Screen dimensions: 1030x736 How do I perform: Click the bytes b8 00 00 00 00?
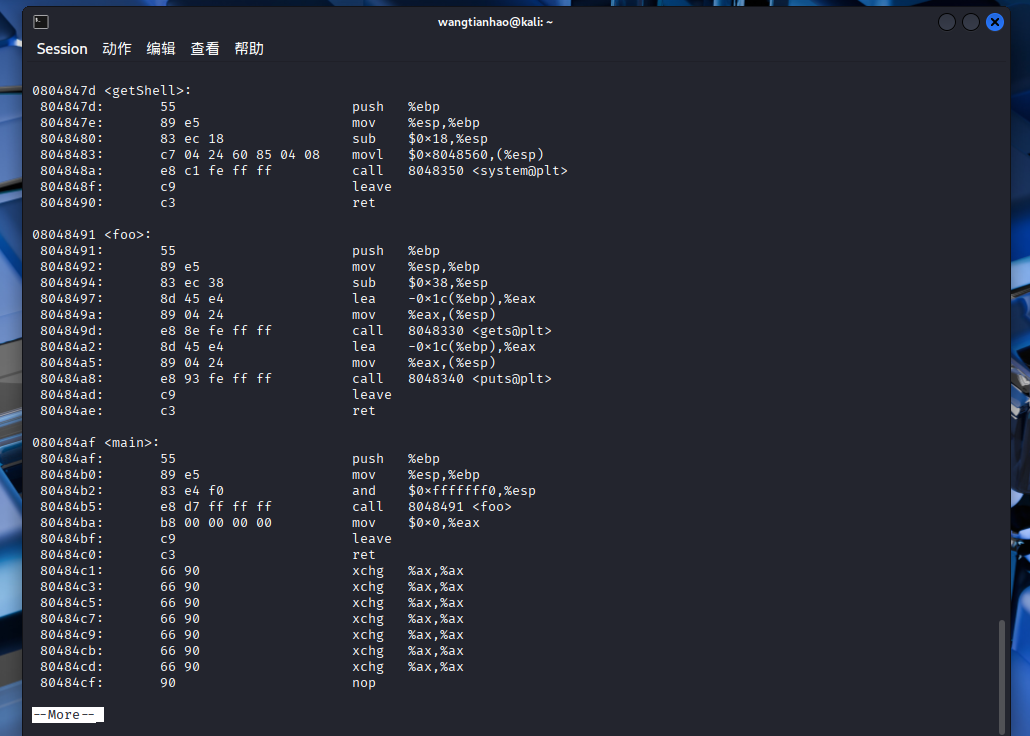215,522
